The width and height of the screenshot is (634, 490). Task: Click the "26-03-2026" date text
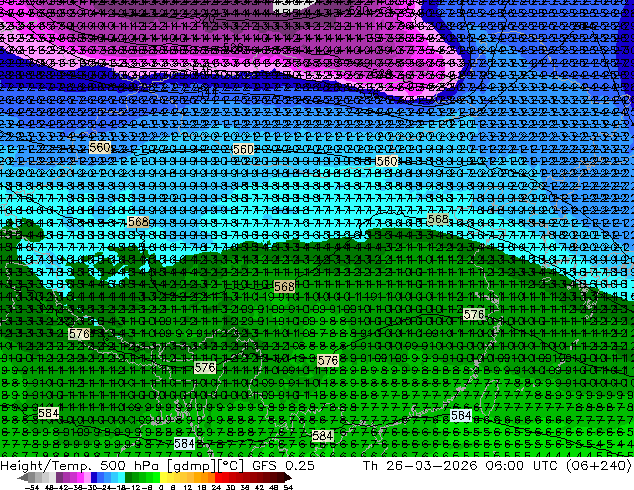pos(431,465)
